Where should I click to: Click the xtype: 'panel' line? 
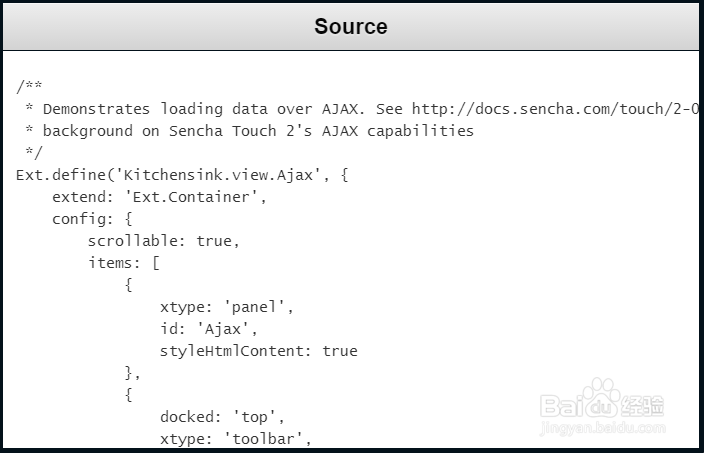pos(227,307)
